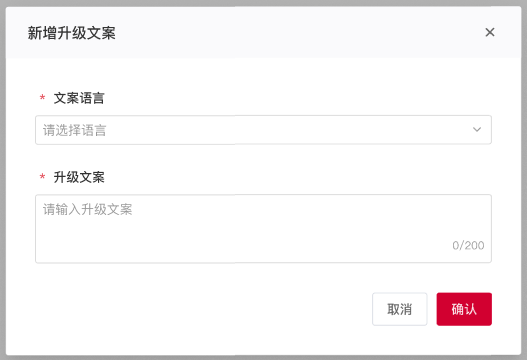
Task: Close the 新增升级文案 dialog with X
Action: (490, 32)
